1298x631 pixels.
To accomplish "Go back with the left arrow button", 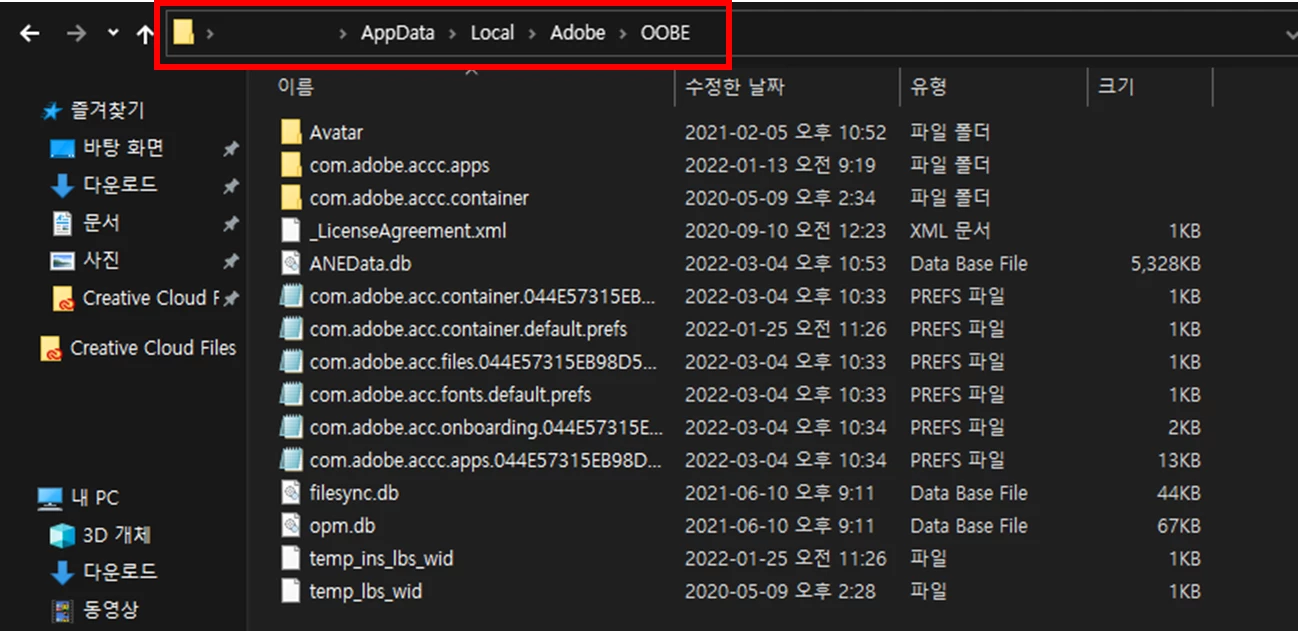I will coord(30,33).
